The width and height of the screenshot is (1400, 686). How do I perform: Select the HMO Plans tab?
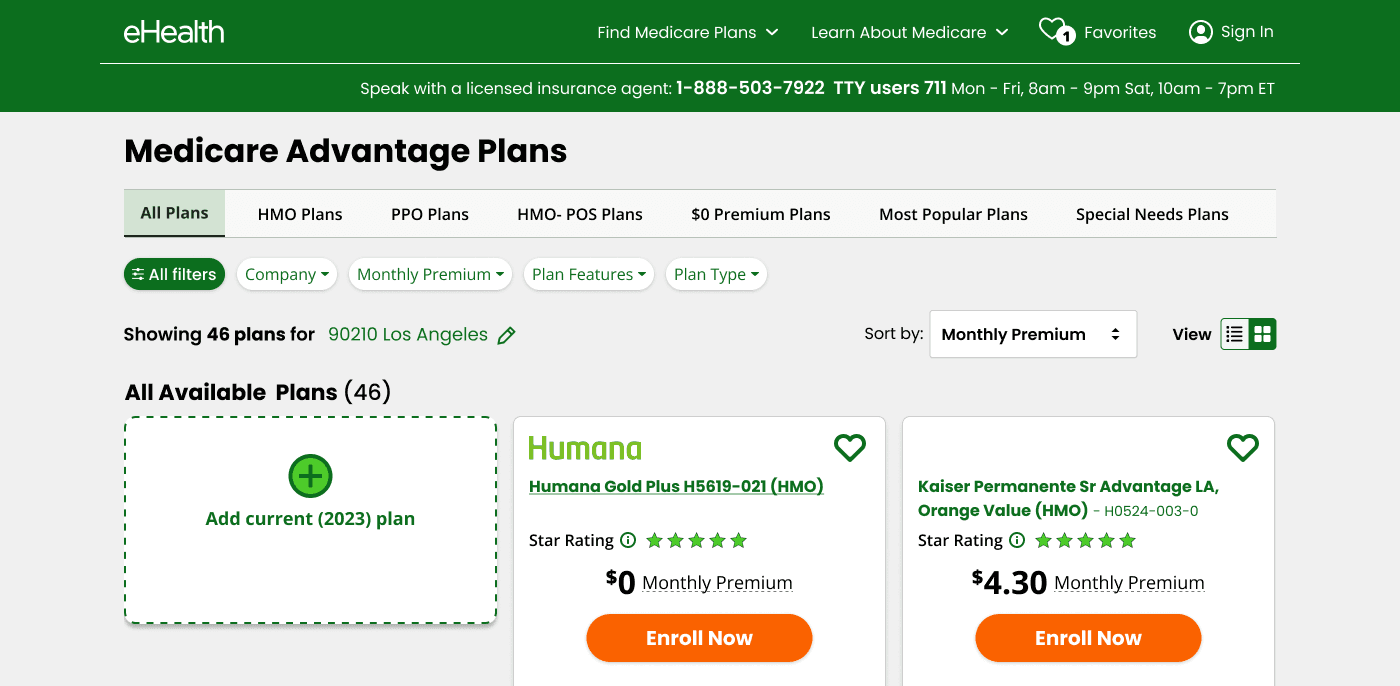(300, 214)
